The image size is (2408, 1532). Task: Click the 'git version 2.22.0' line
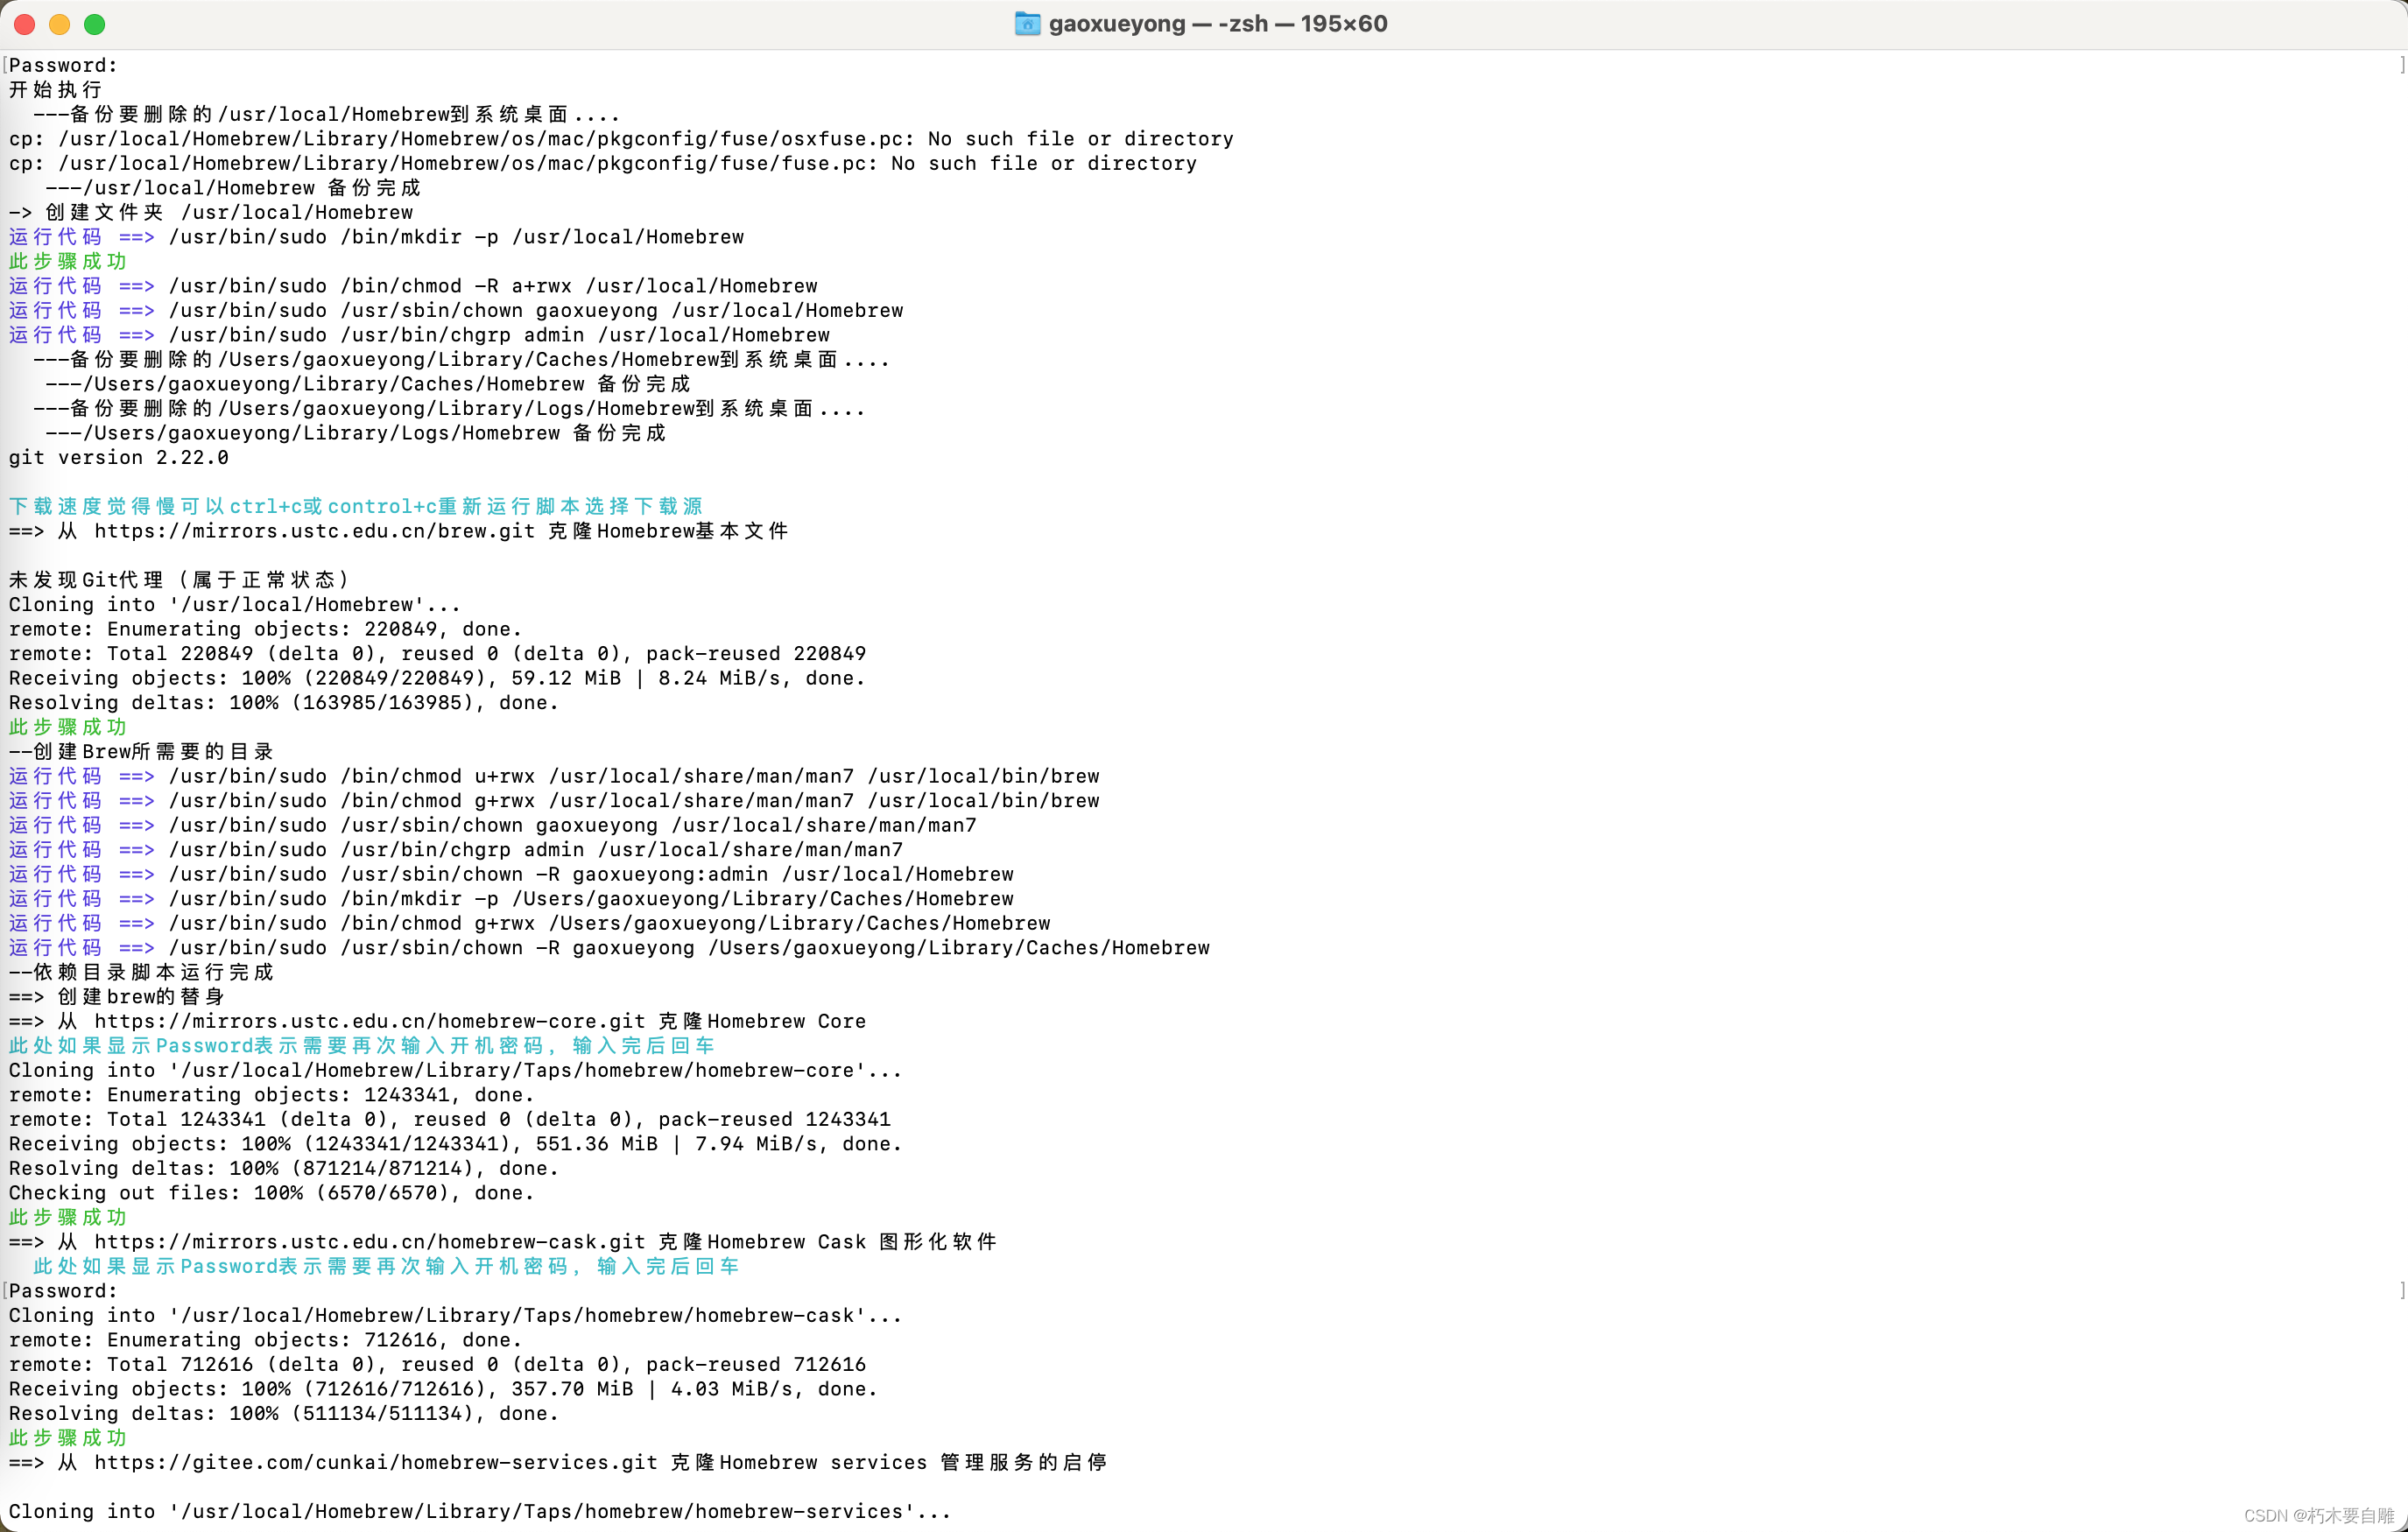tap(118, 457)
